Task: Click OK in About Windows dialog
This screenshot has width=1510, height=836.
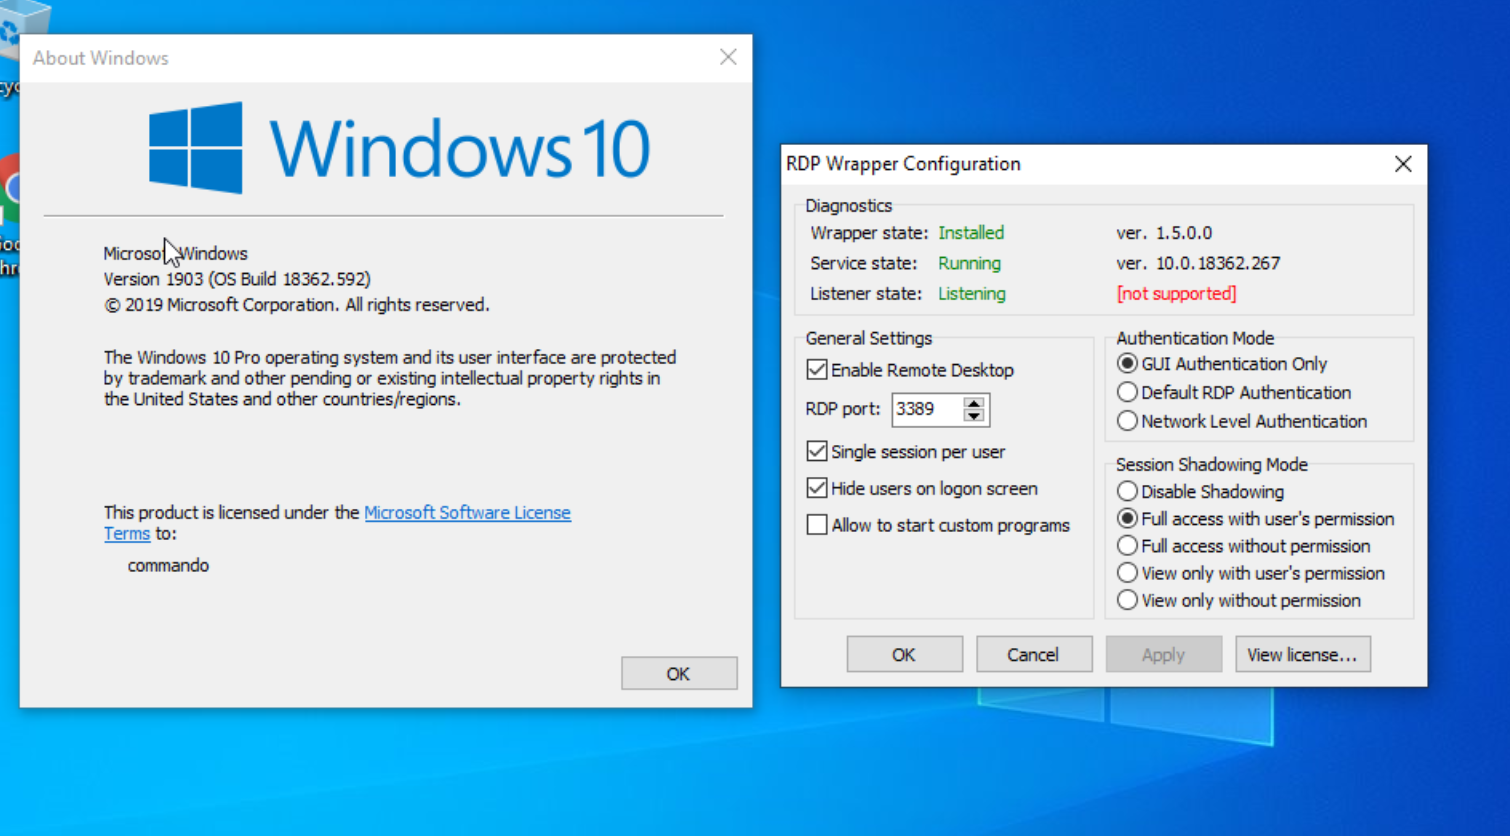Action: (x=679, y=674)
